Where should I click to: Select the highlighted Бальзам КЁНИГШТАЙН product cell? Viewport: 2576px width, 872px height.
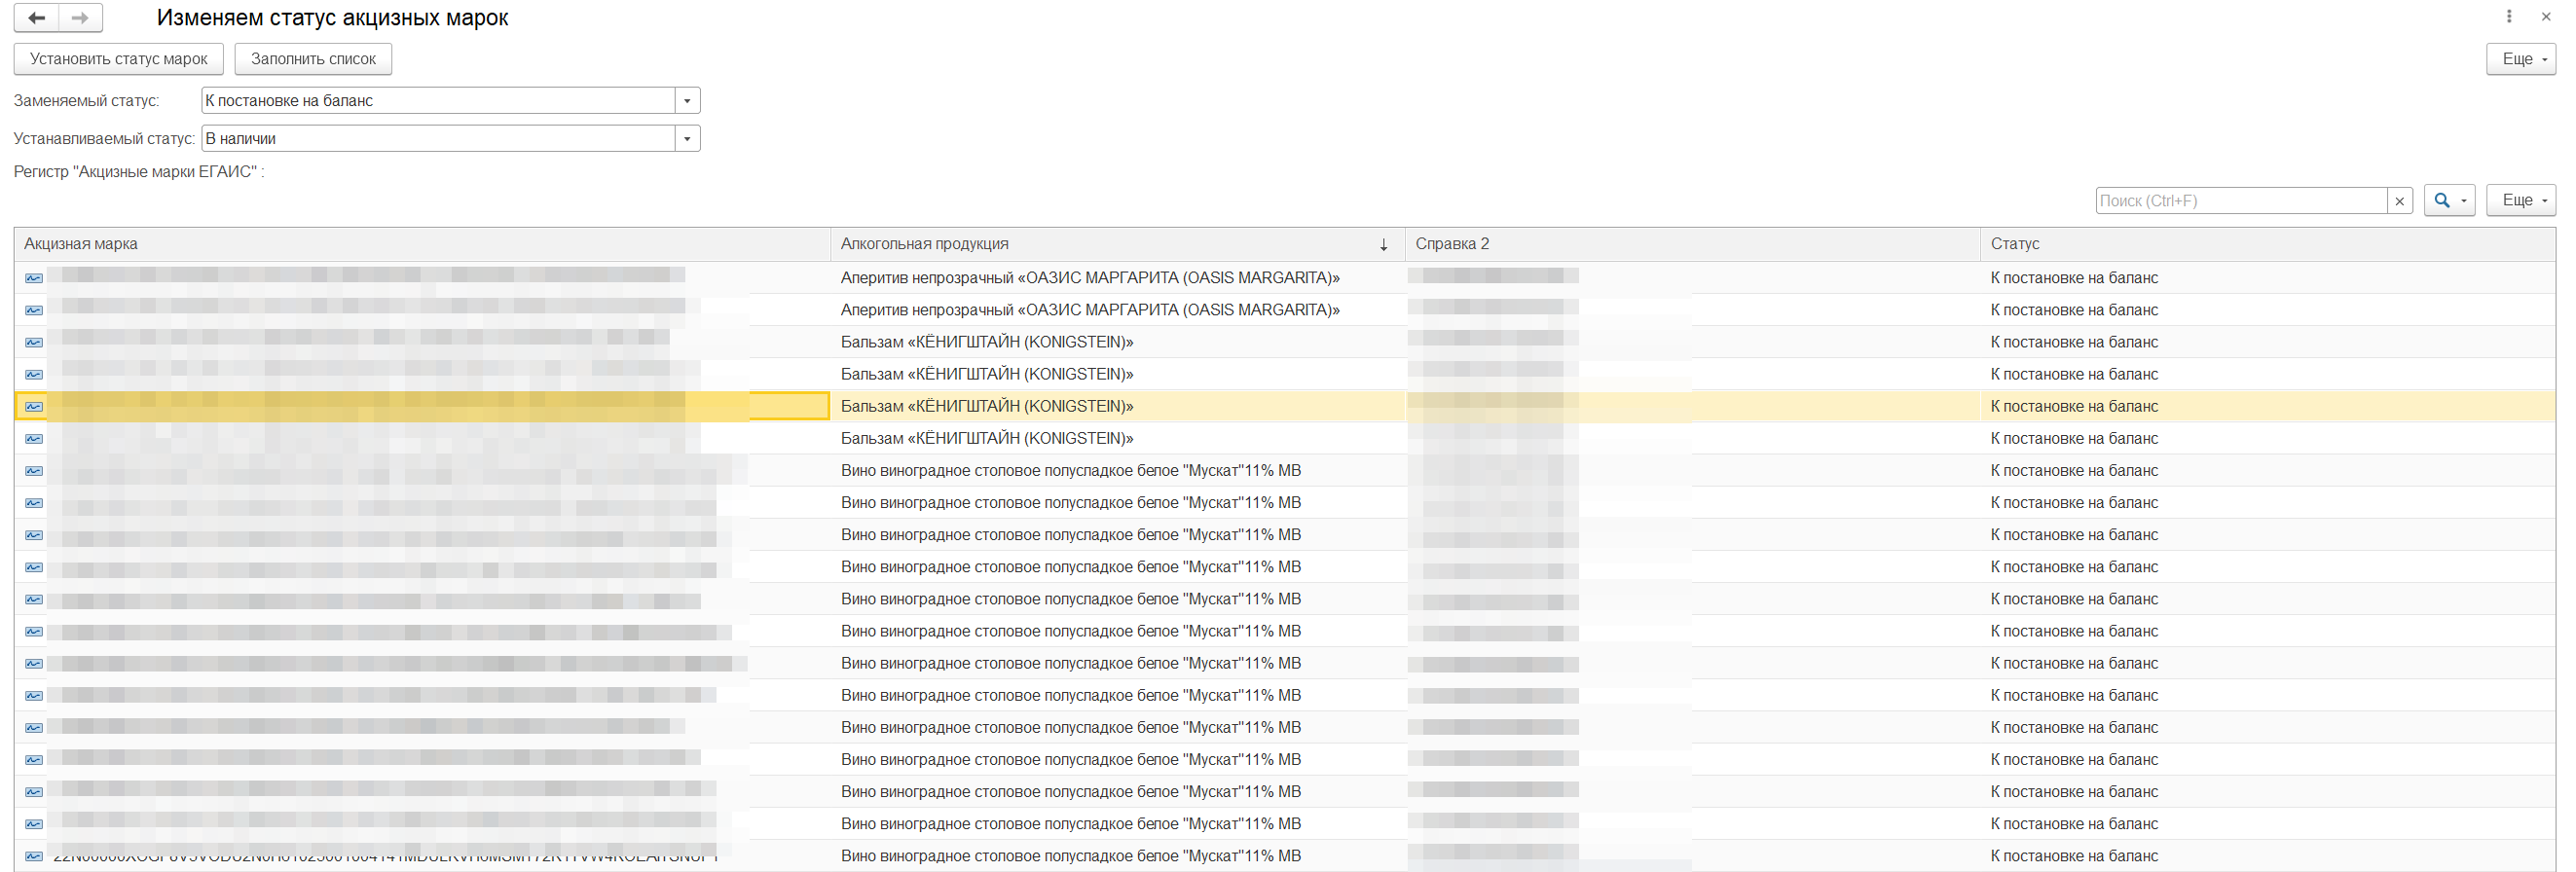[x=1117, y=407]
